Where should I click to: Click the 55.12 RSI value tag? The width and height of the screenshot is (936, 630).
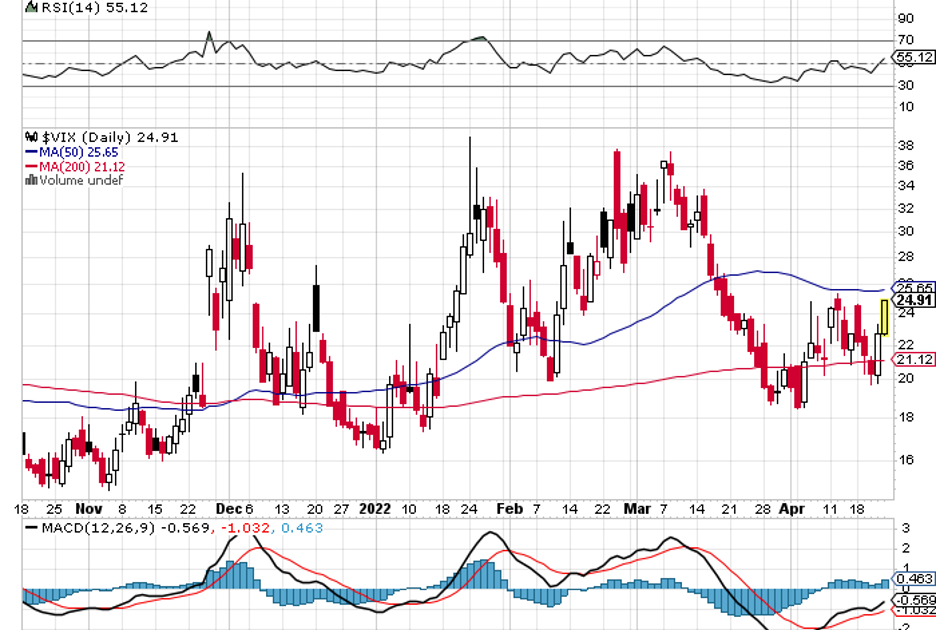pos(915,58)
